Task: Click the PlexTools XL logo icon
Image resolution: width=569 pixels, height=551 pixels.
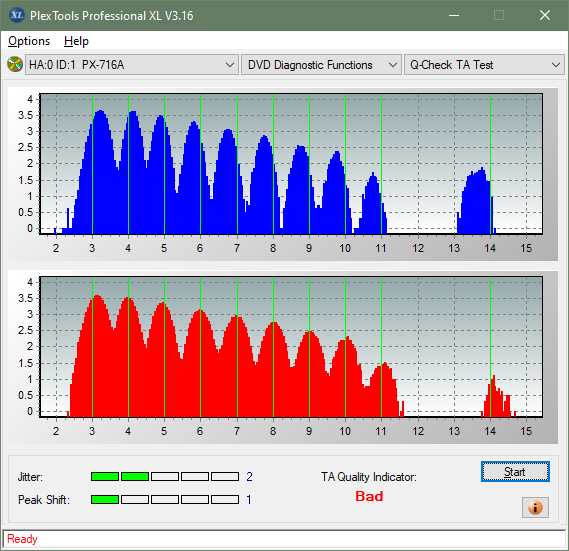Action: (x=16, y=15)
